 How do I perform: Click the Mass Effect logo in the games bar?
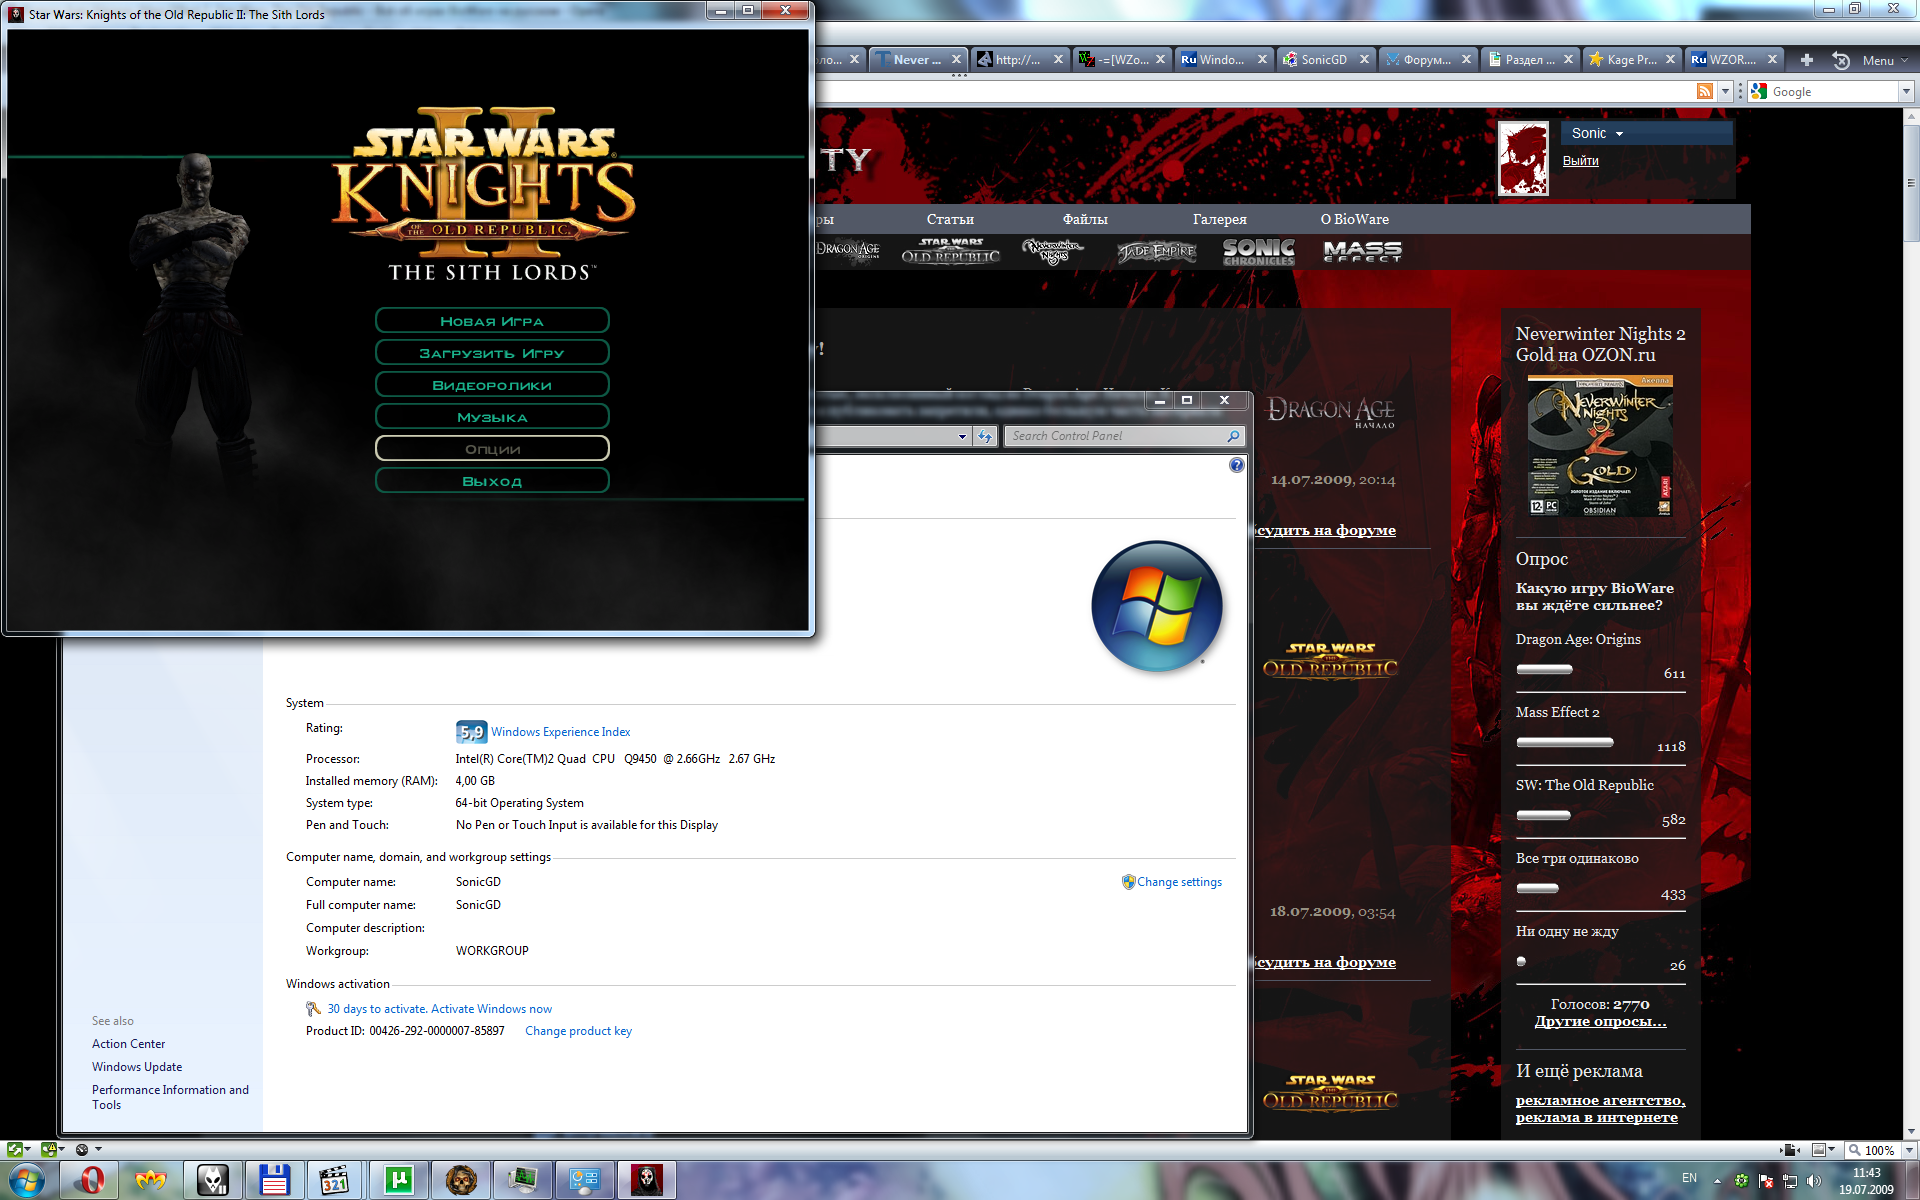[1362, 251]
